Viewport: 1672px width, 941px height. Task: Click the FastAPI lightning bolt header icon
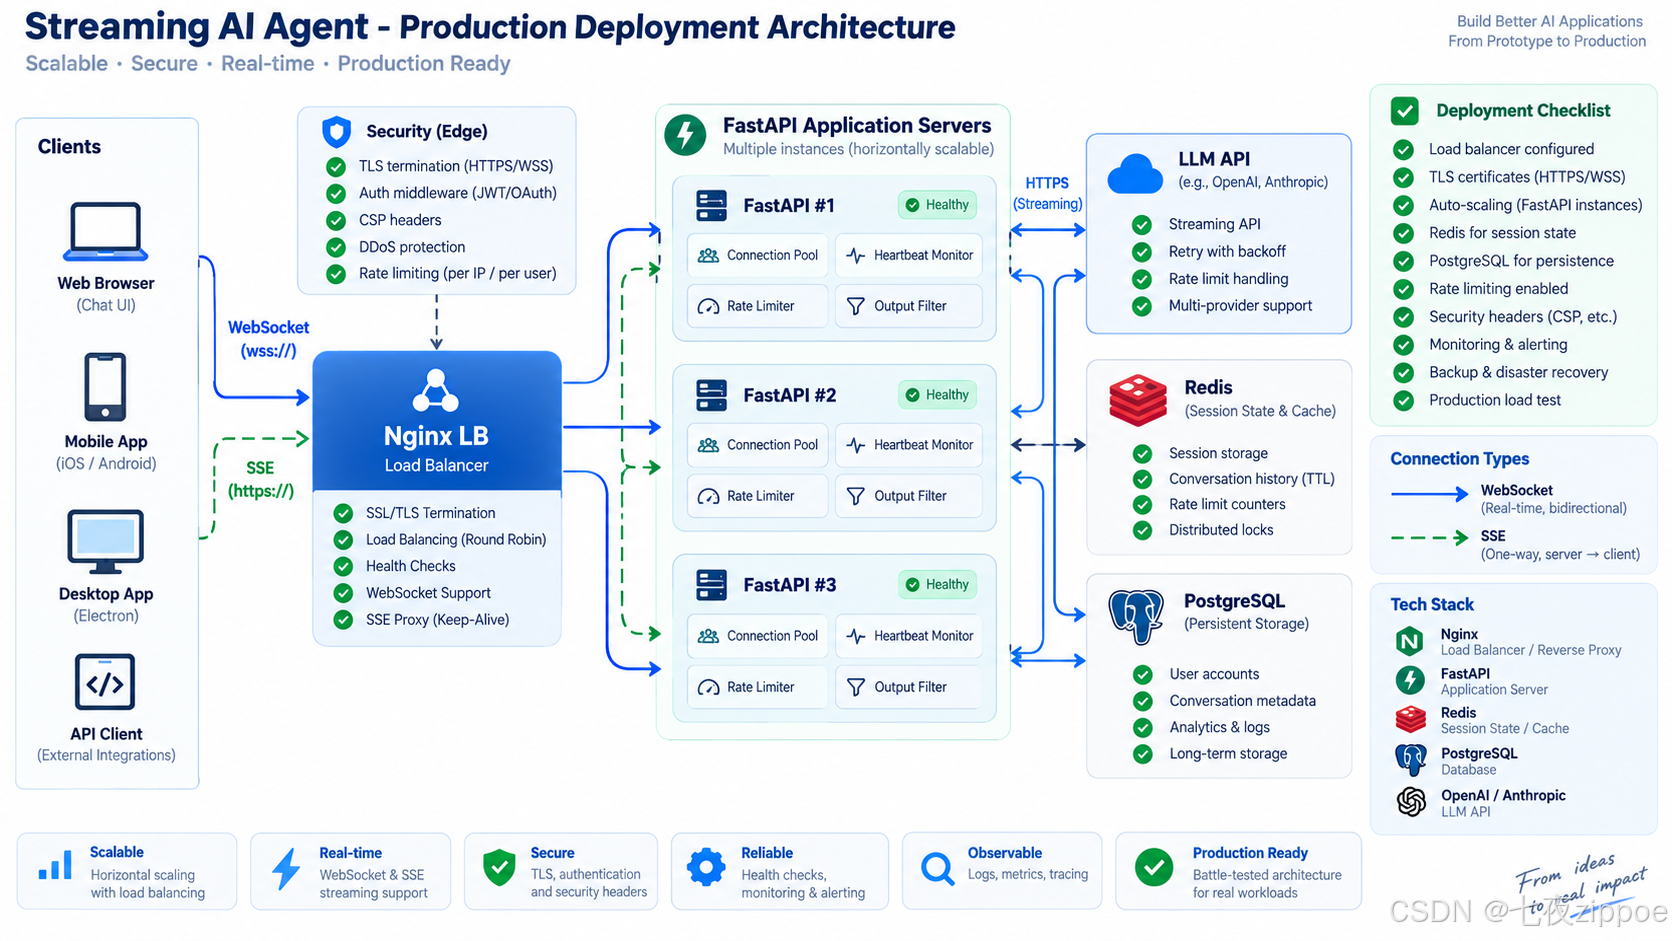685,134
